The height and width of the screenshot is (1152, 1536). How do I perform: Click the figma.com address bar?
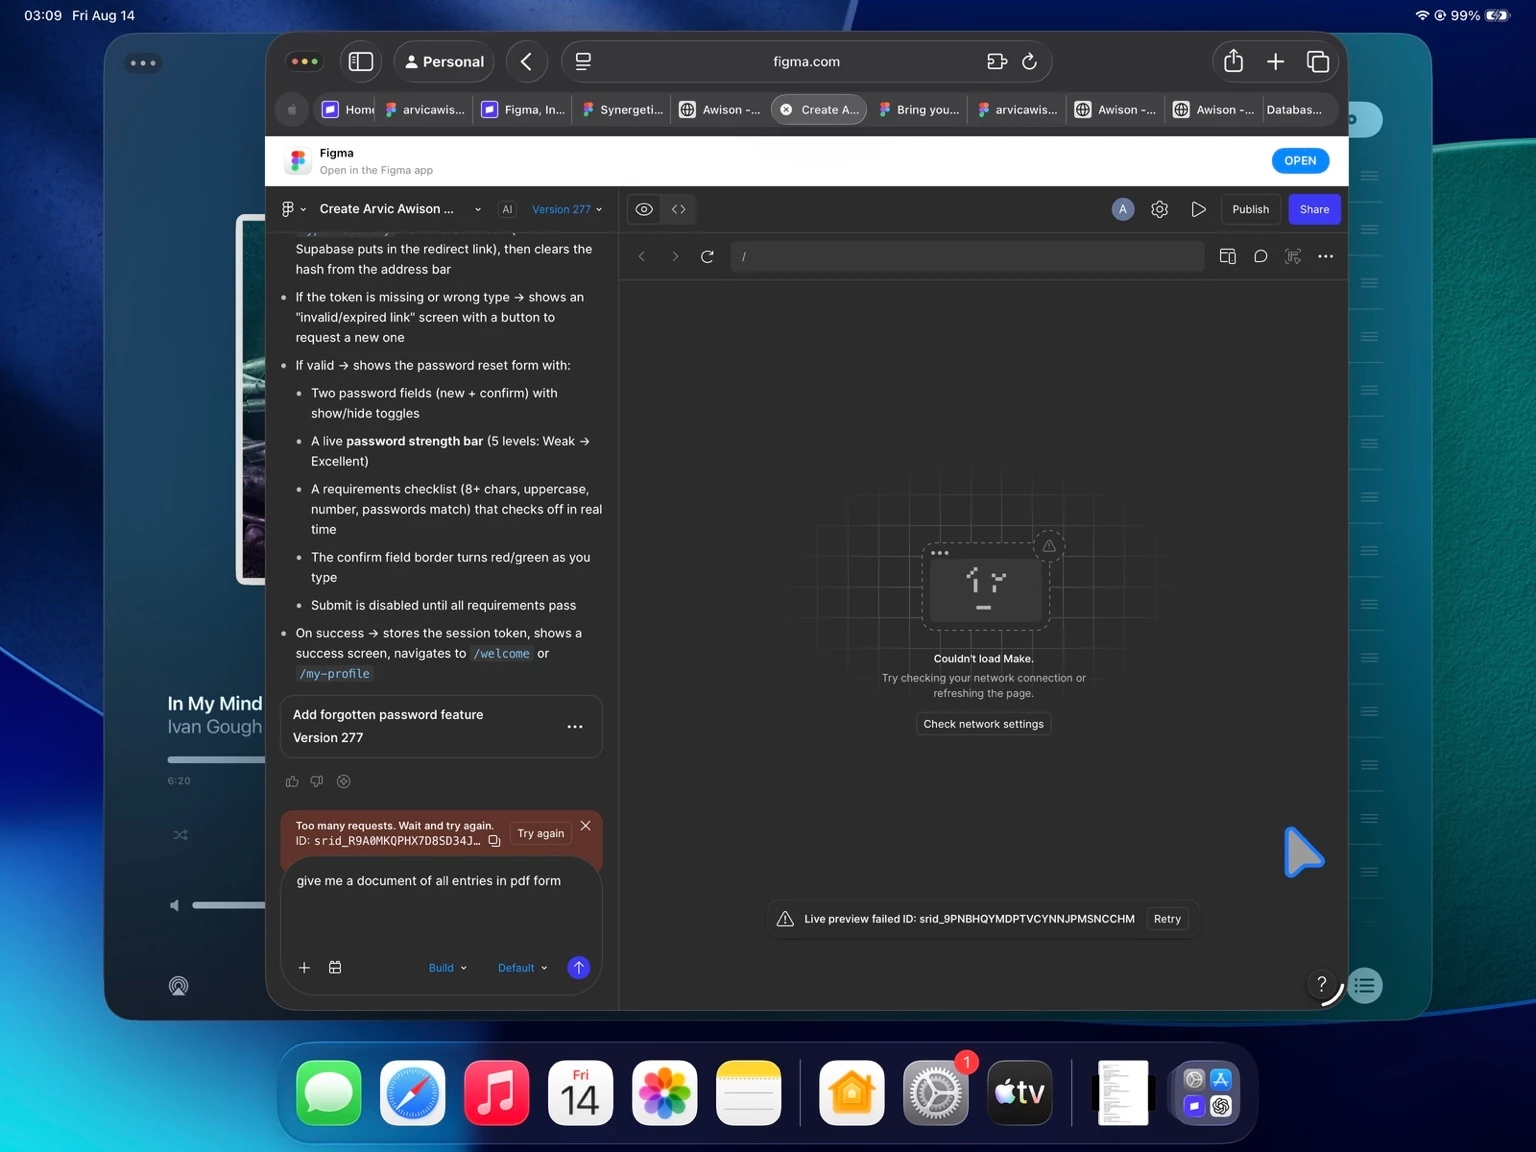point(806,62)
